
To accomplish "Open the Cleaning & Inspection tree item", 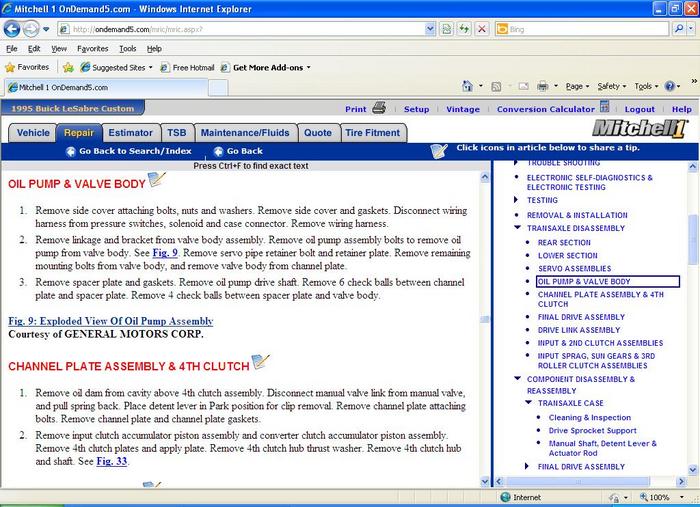I will (x=590, y=417).
